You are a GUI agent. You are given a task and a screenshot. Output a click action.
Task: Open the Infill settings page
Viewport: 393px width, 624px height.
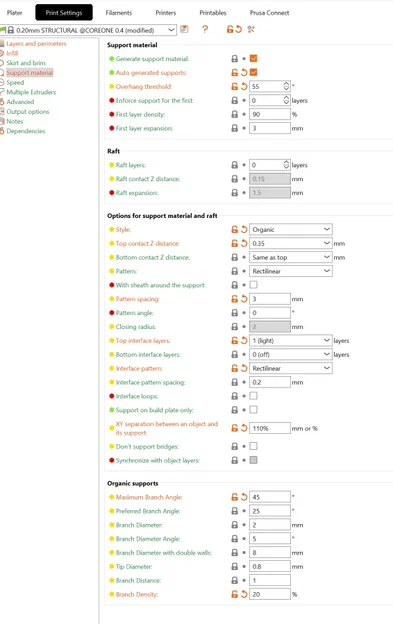[x=12, y=53]
